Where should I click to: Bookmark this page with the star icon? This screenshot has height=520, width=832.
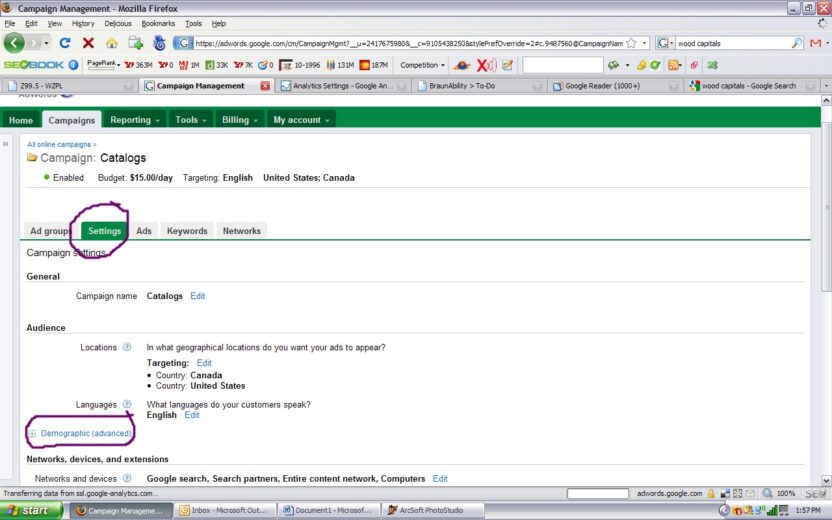coord(631,43)
